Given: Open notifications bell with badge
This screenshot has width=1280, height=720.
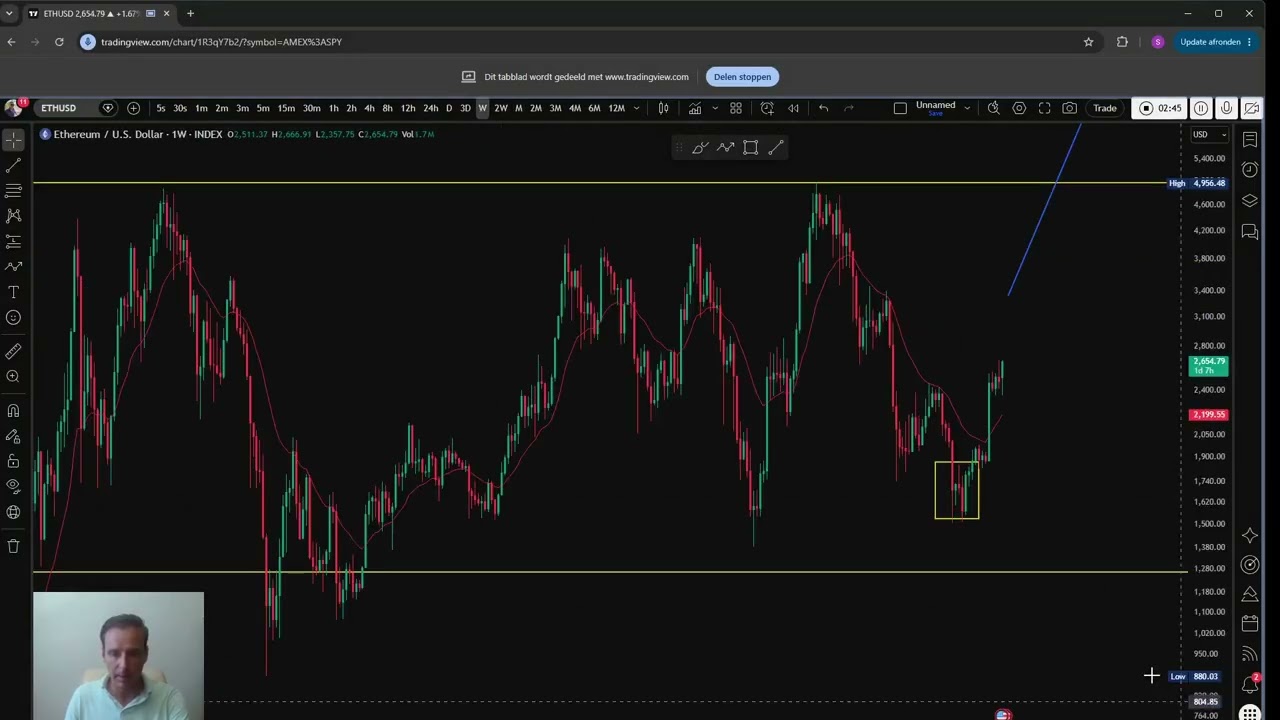Looking at the screenshot, I should [x=1250, y=684].
